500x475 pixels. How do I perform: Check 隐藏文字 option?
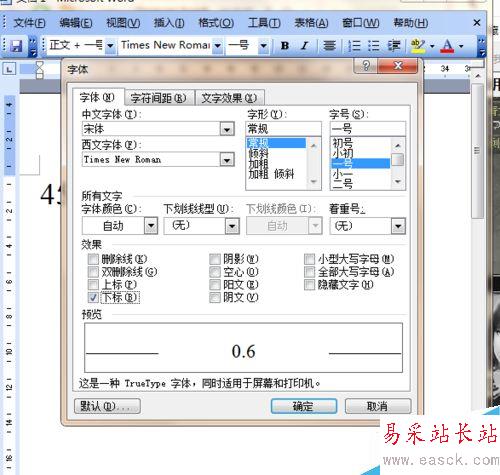click(x=309, y=284)
